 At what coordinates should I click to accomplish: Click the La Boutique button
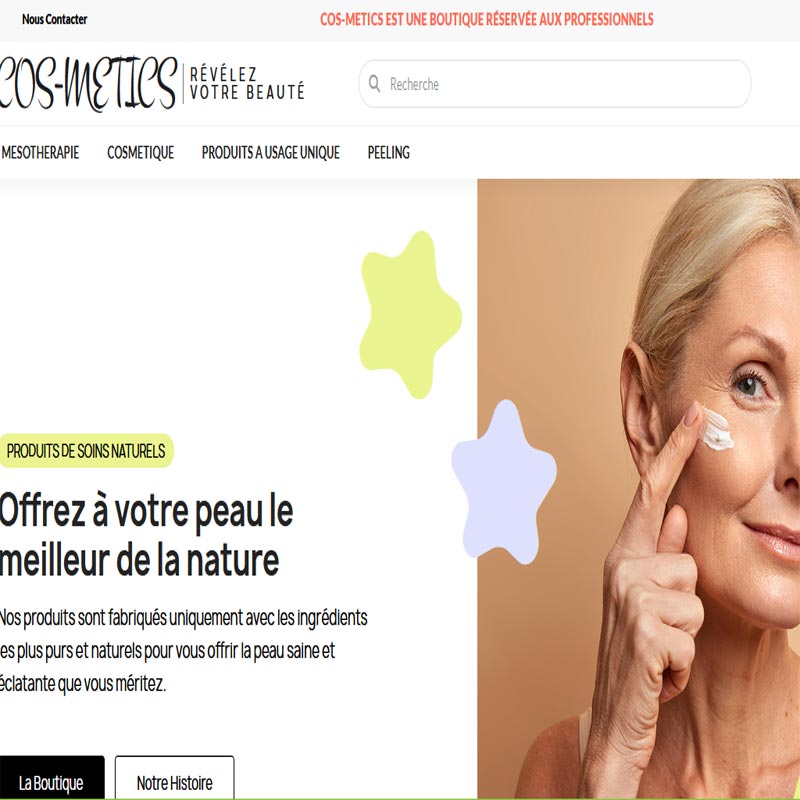coord(52,778)
